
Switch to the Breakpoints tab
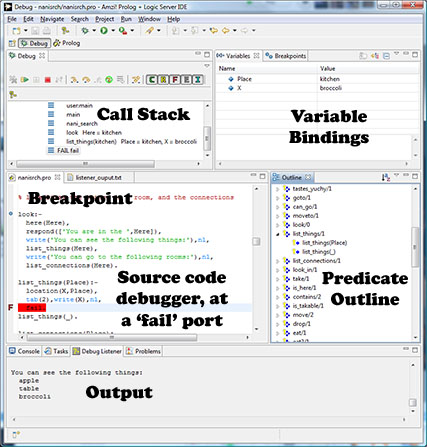[x=286, y=56]
